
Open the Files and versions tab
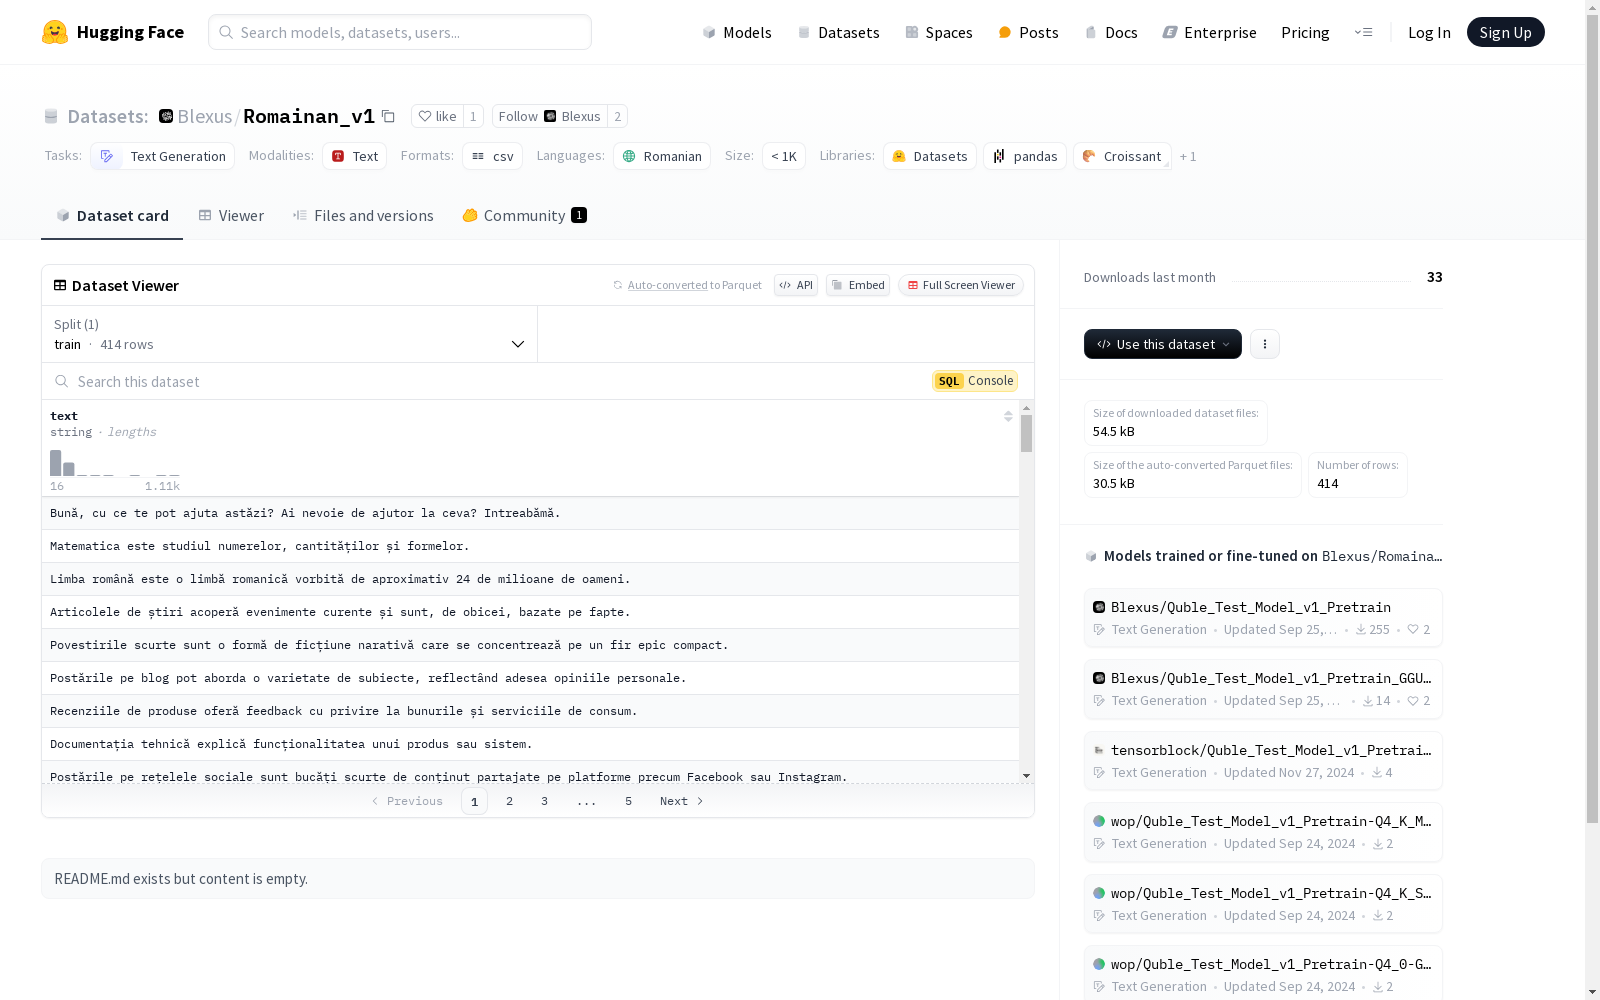click(x=363, y=216)
